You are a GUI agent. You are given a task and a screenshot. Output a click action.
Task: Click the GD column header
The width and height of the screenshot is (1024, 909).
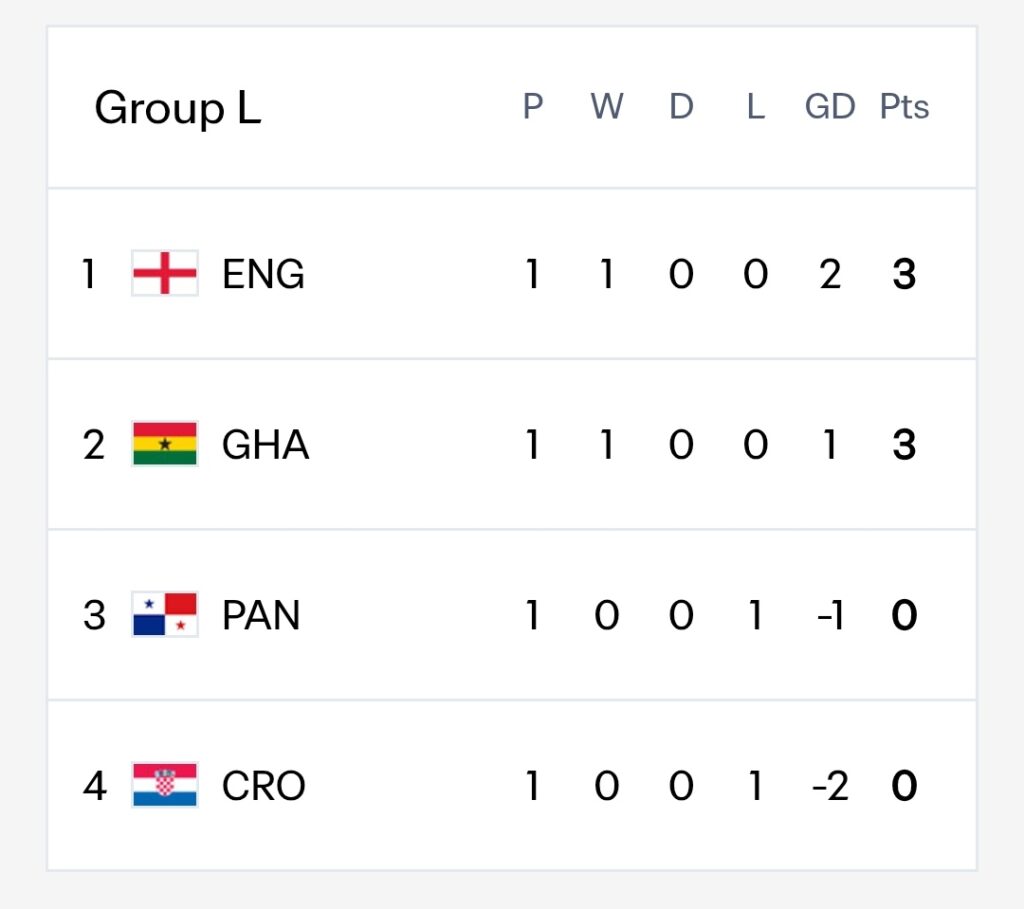[829, 106]
